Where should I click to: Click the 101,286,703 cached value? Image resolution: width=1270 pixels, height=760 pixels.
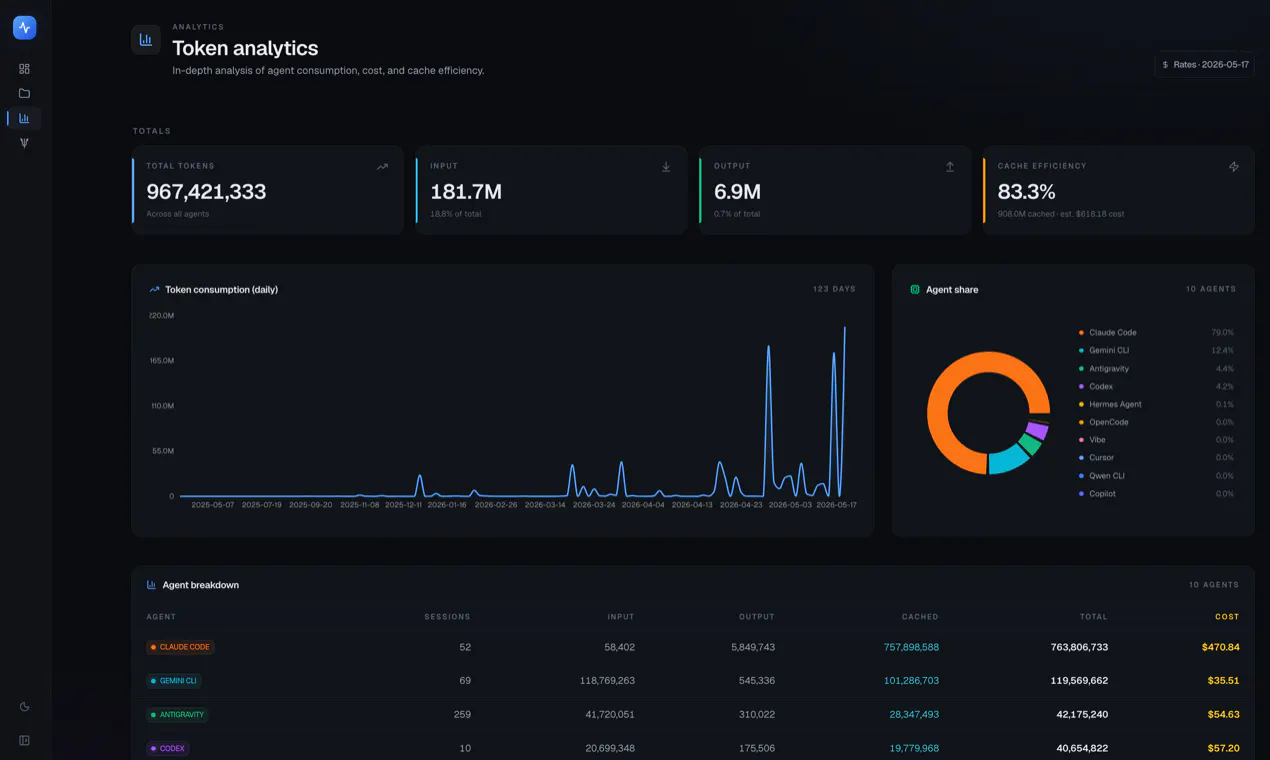coord(911,681)
